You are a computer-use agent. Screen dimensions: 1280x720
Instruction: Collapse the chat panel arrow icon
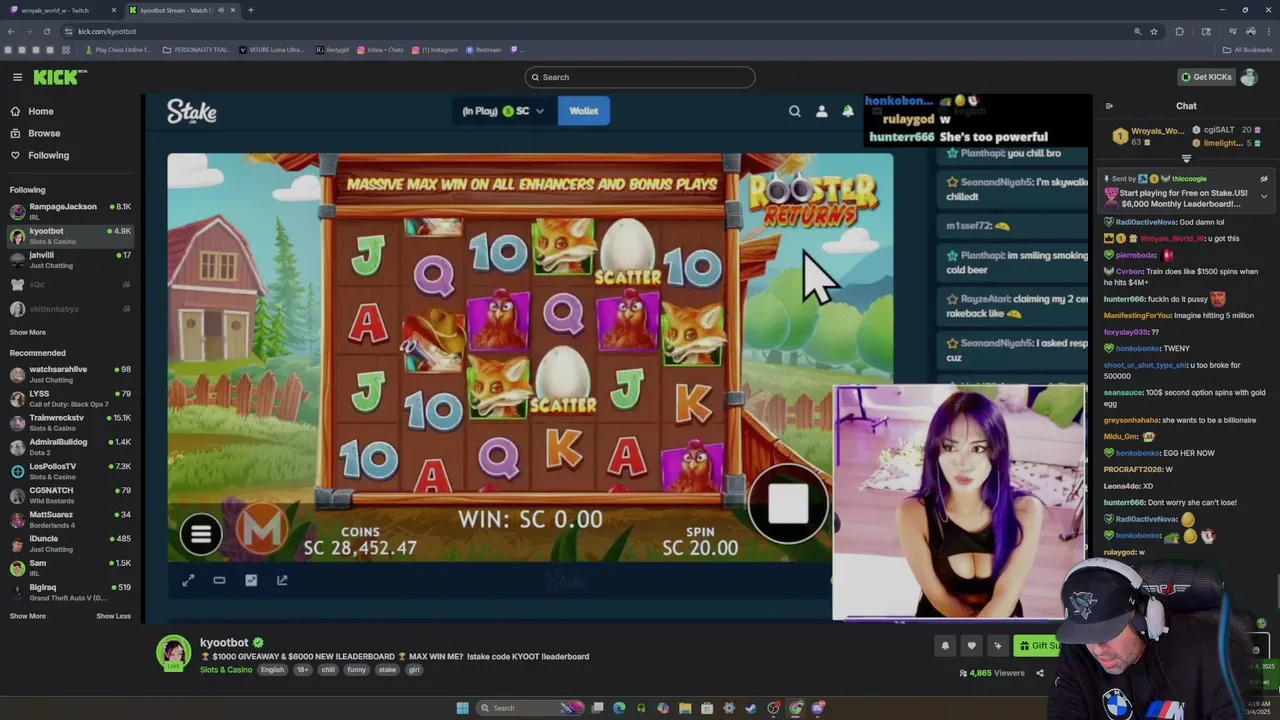click(x=1109, y=106)
